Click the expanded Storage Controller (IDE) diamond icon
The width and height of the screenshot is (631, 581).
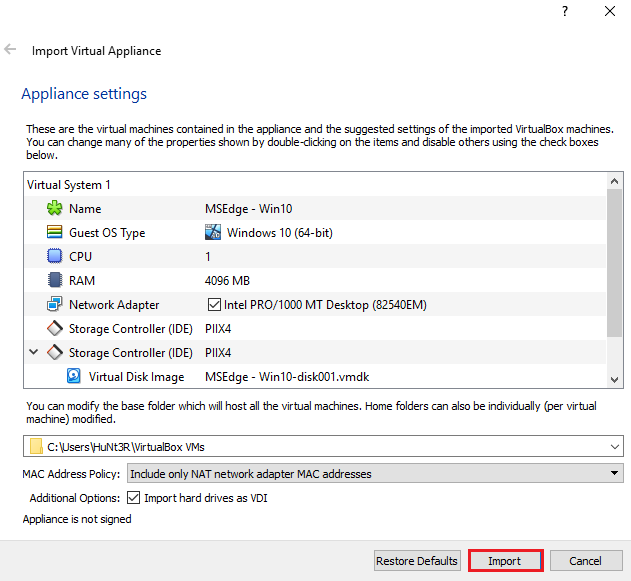click(54, 352)
